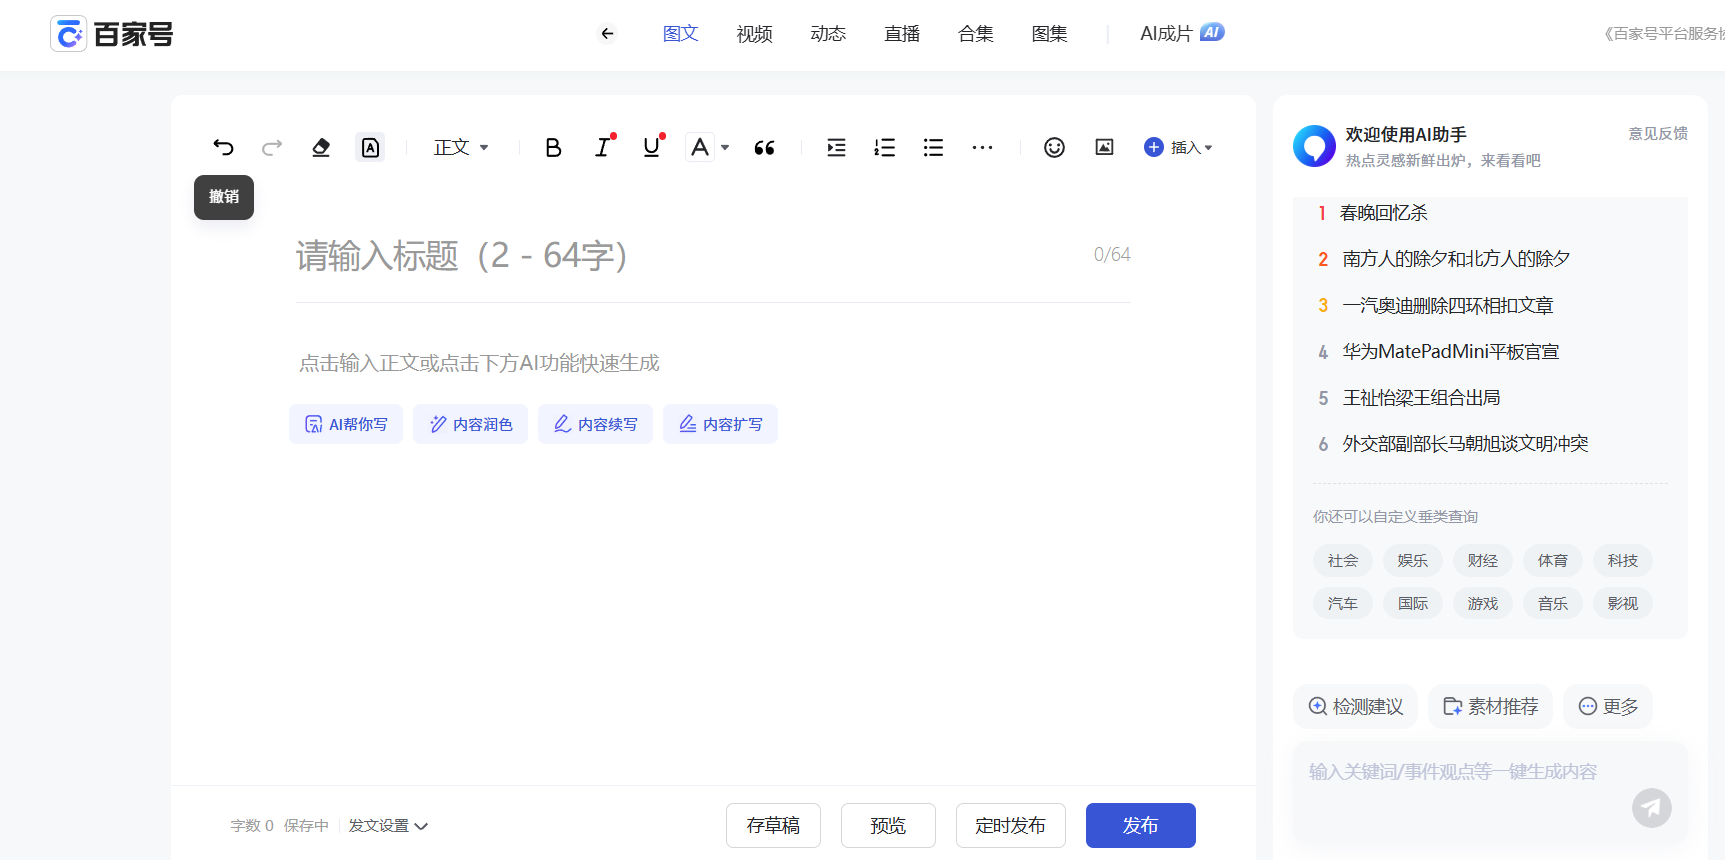
Task: Open hot topic 王祉怡梁王组合出局
Action: [1421, 397]
